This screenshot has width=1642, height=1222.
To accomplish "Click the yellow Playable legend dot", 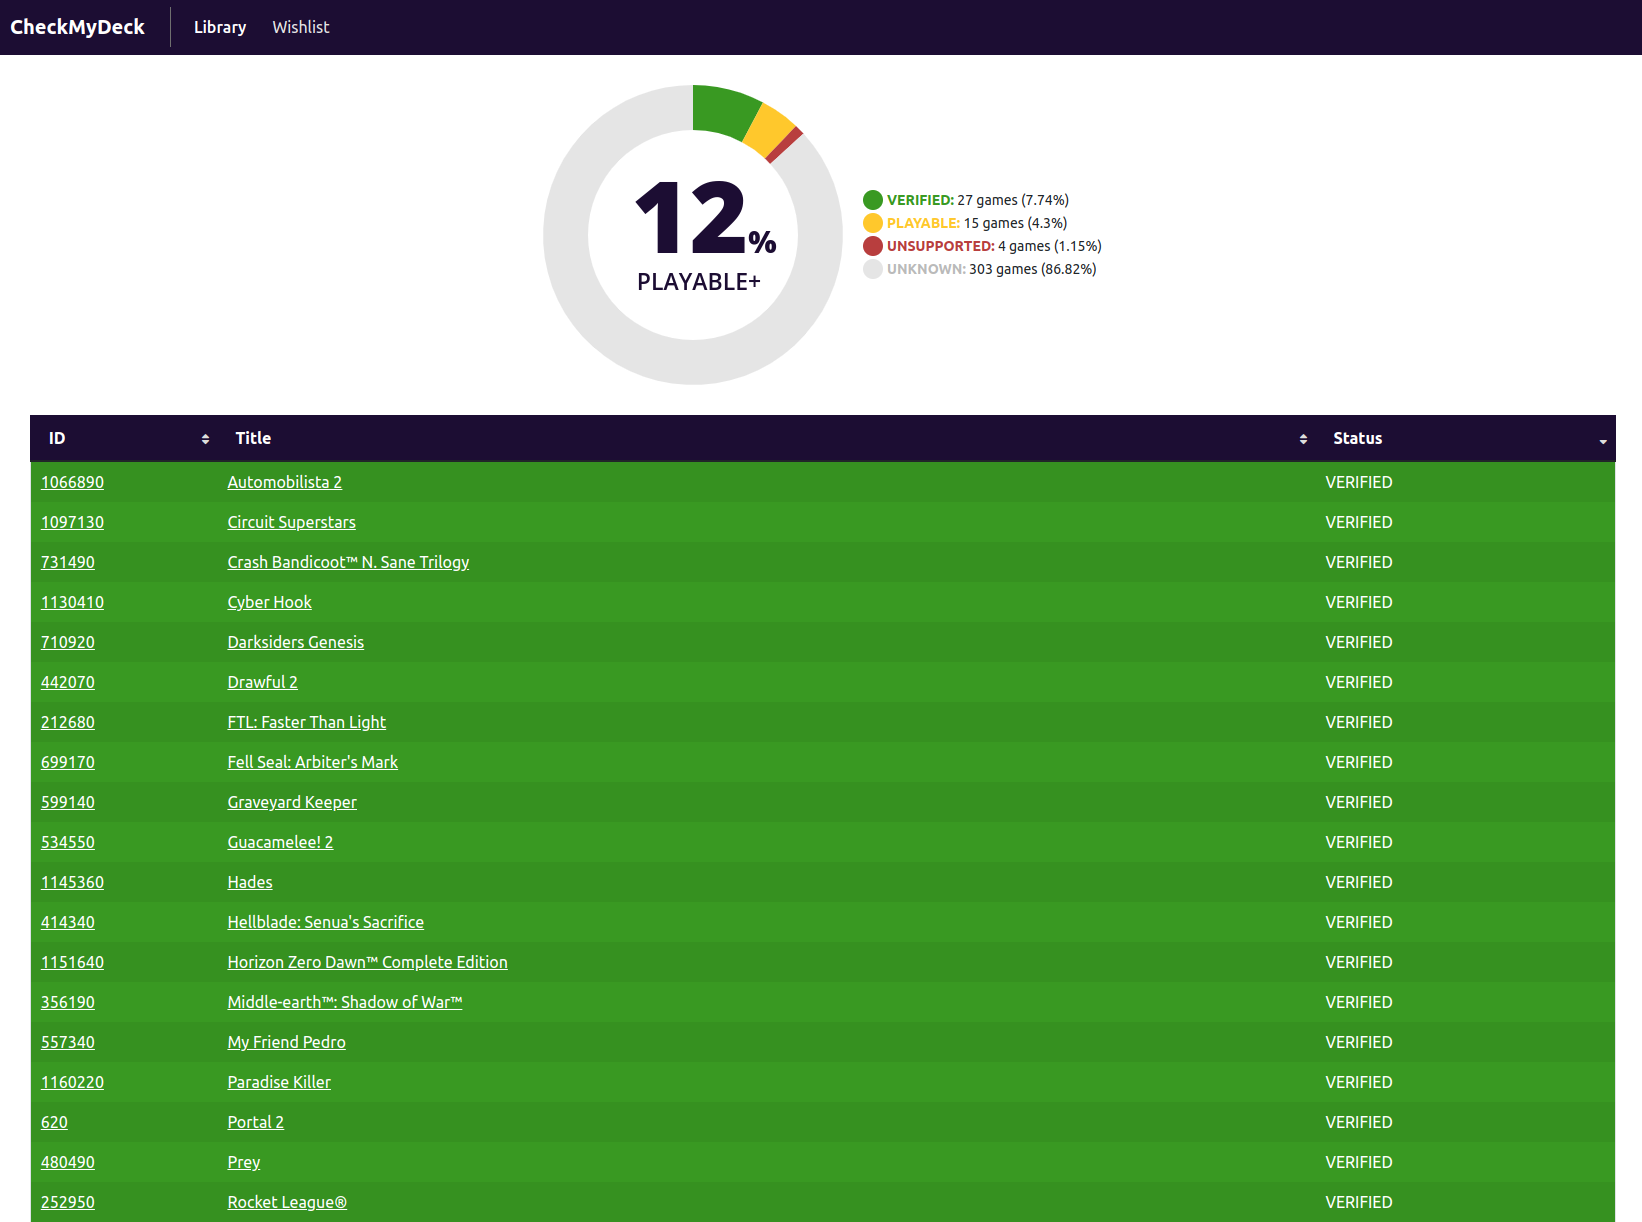I will click(x=873, y=223).
